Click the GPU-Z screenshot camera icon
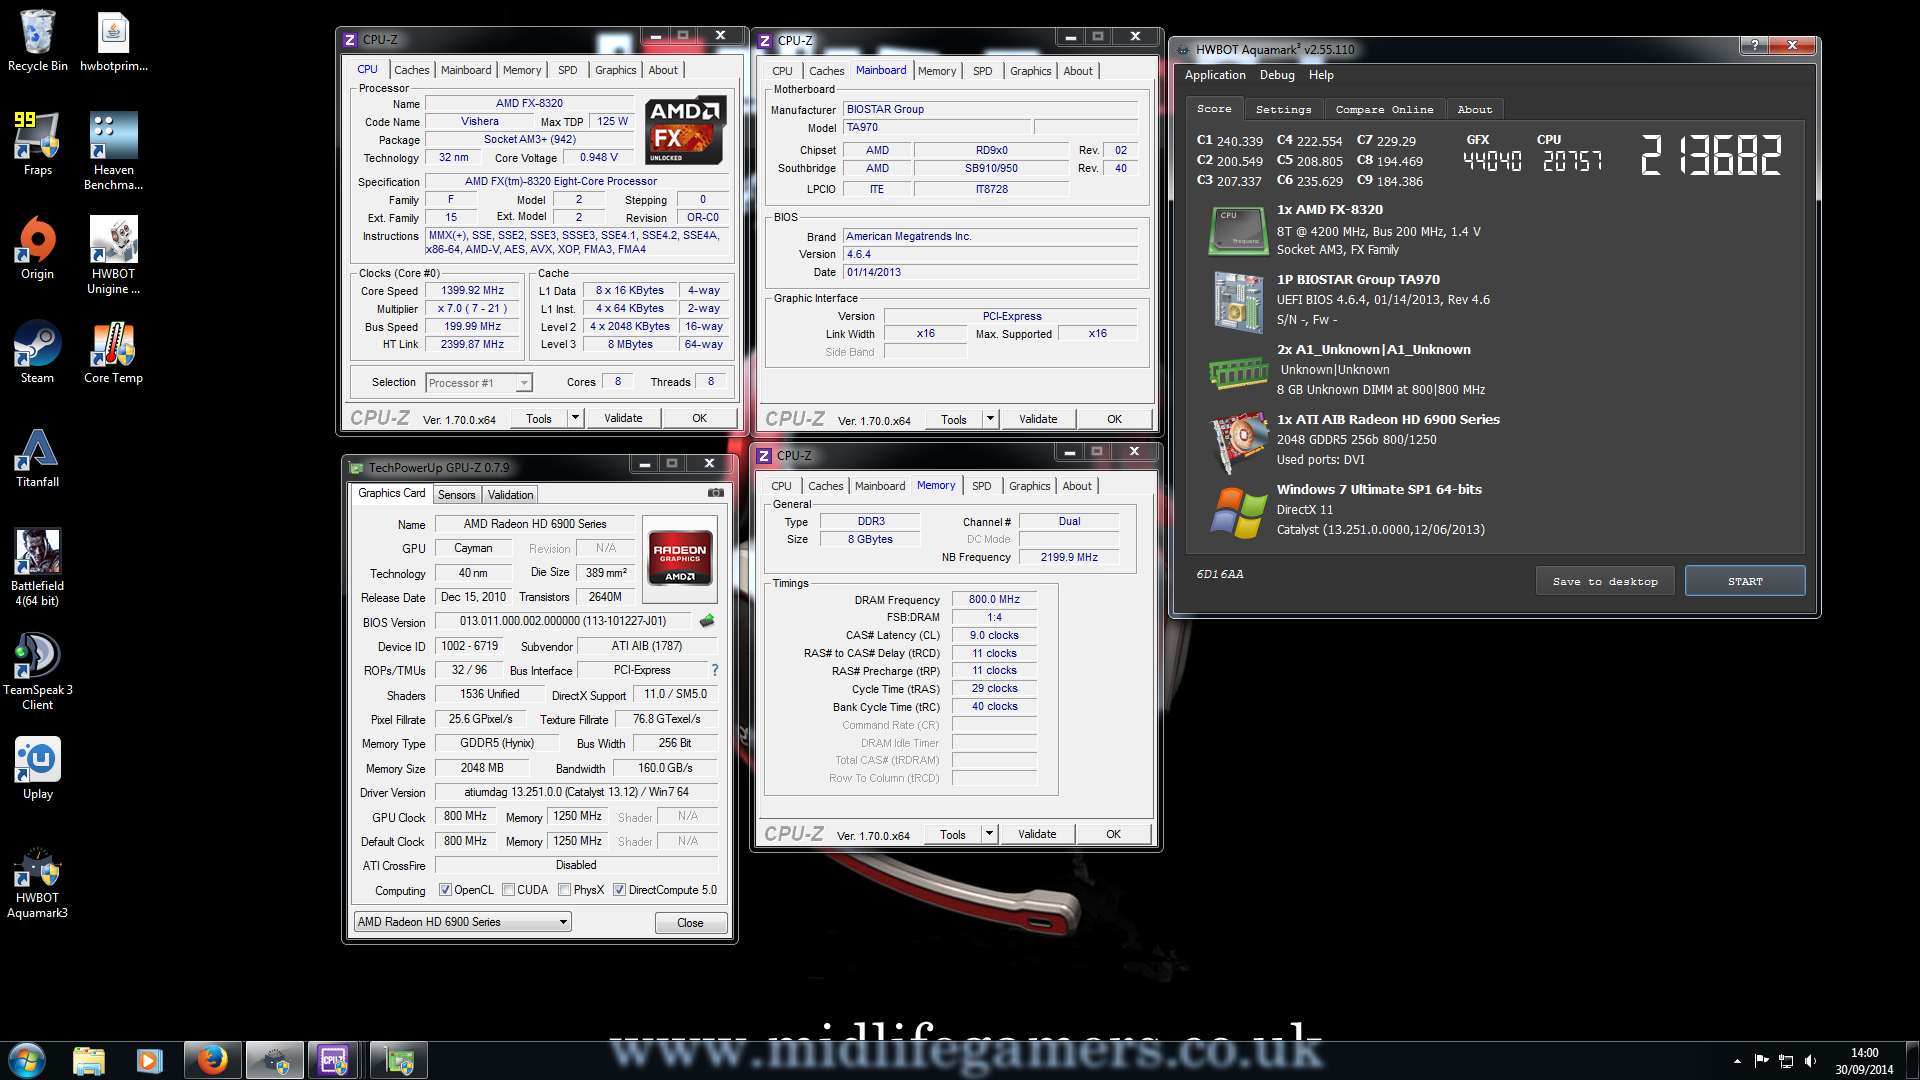1920x1080 pixels. [716, 493]
